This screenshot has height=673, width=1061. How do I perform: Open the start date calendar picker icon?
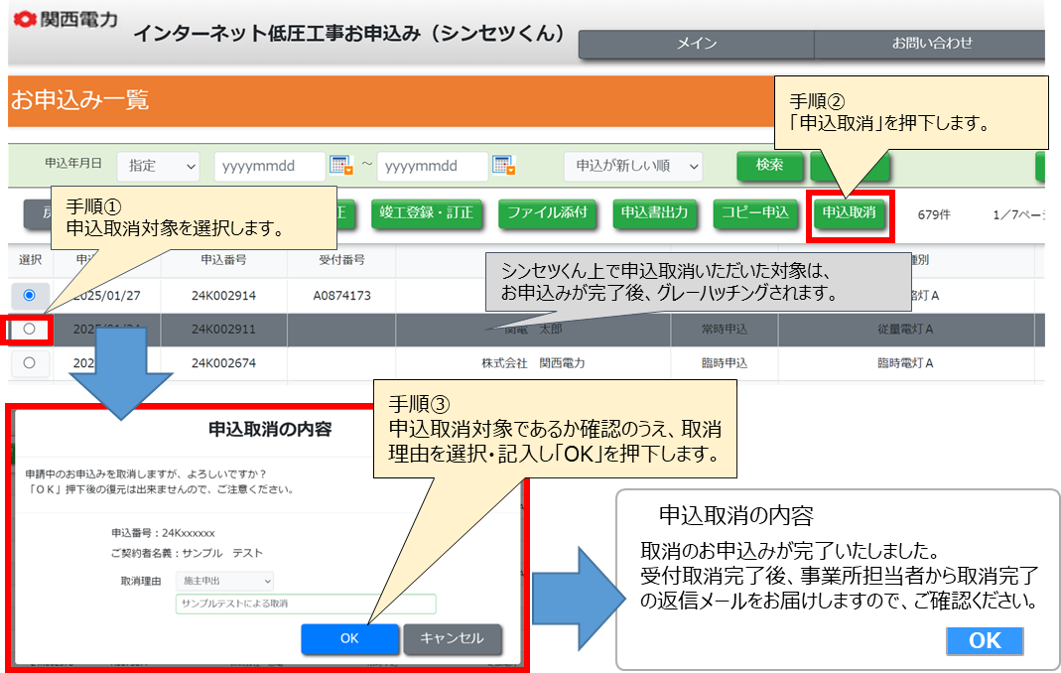341,165
